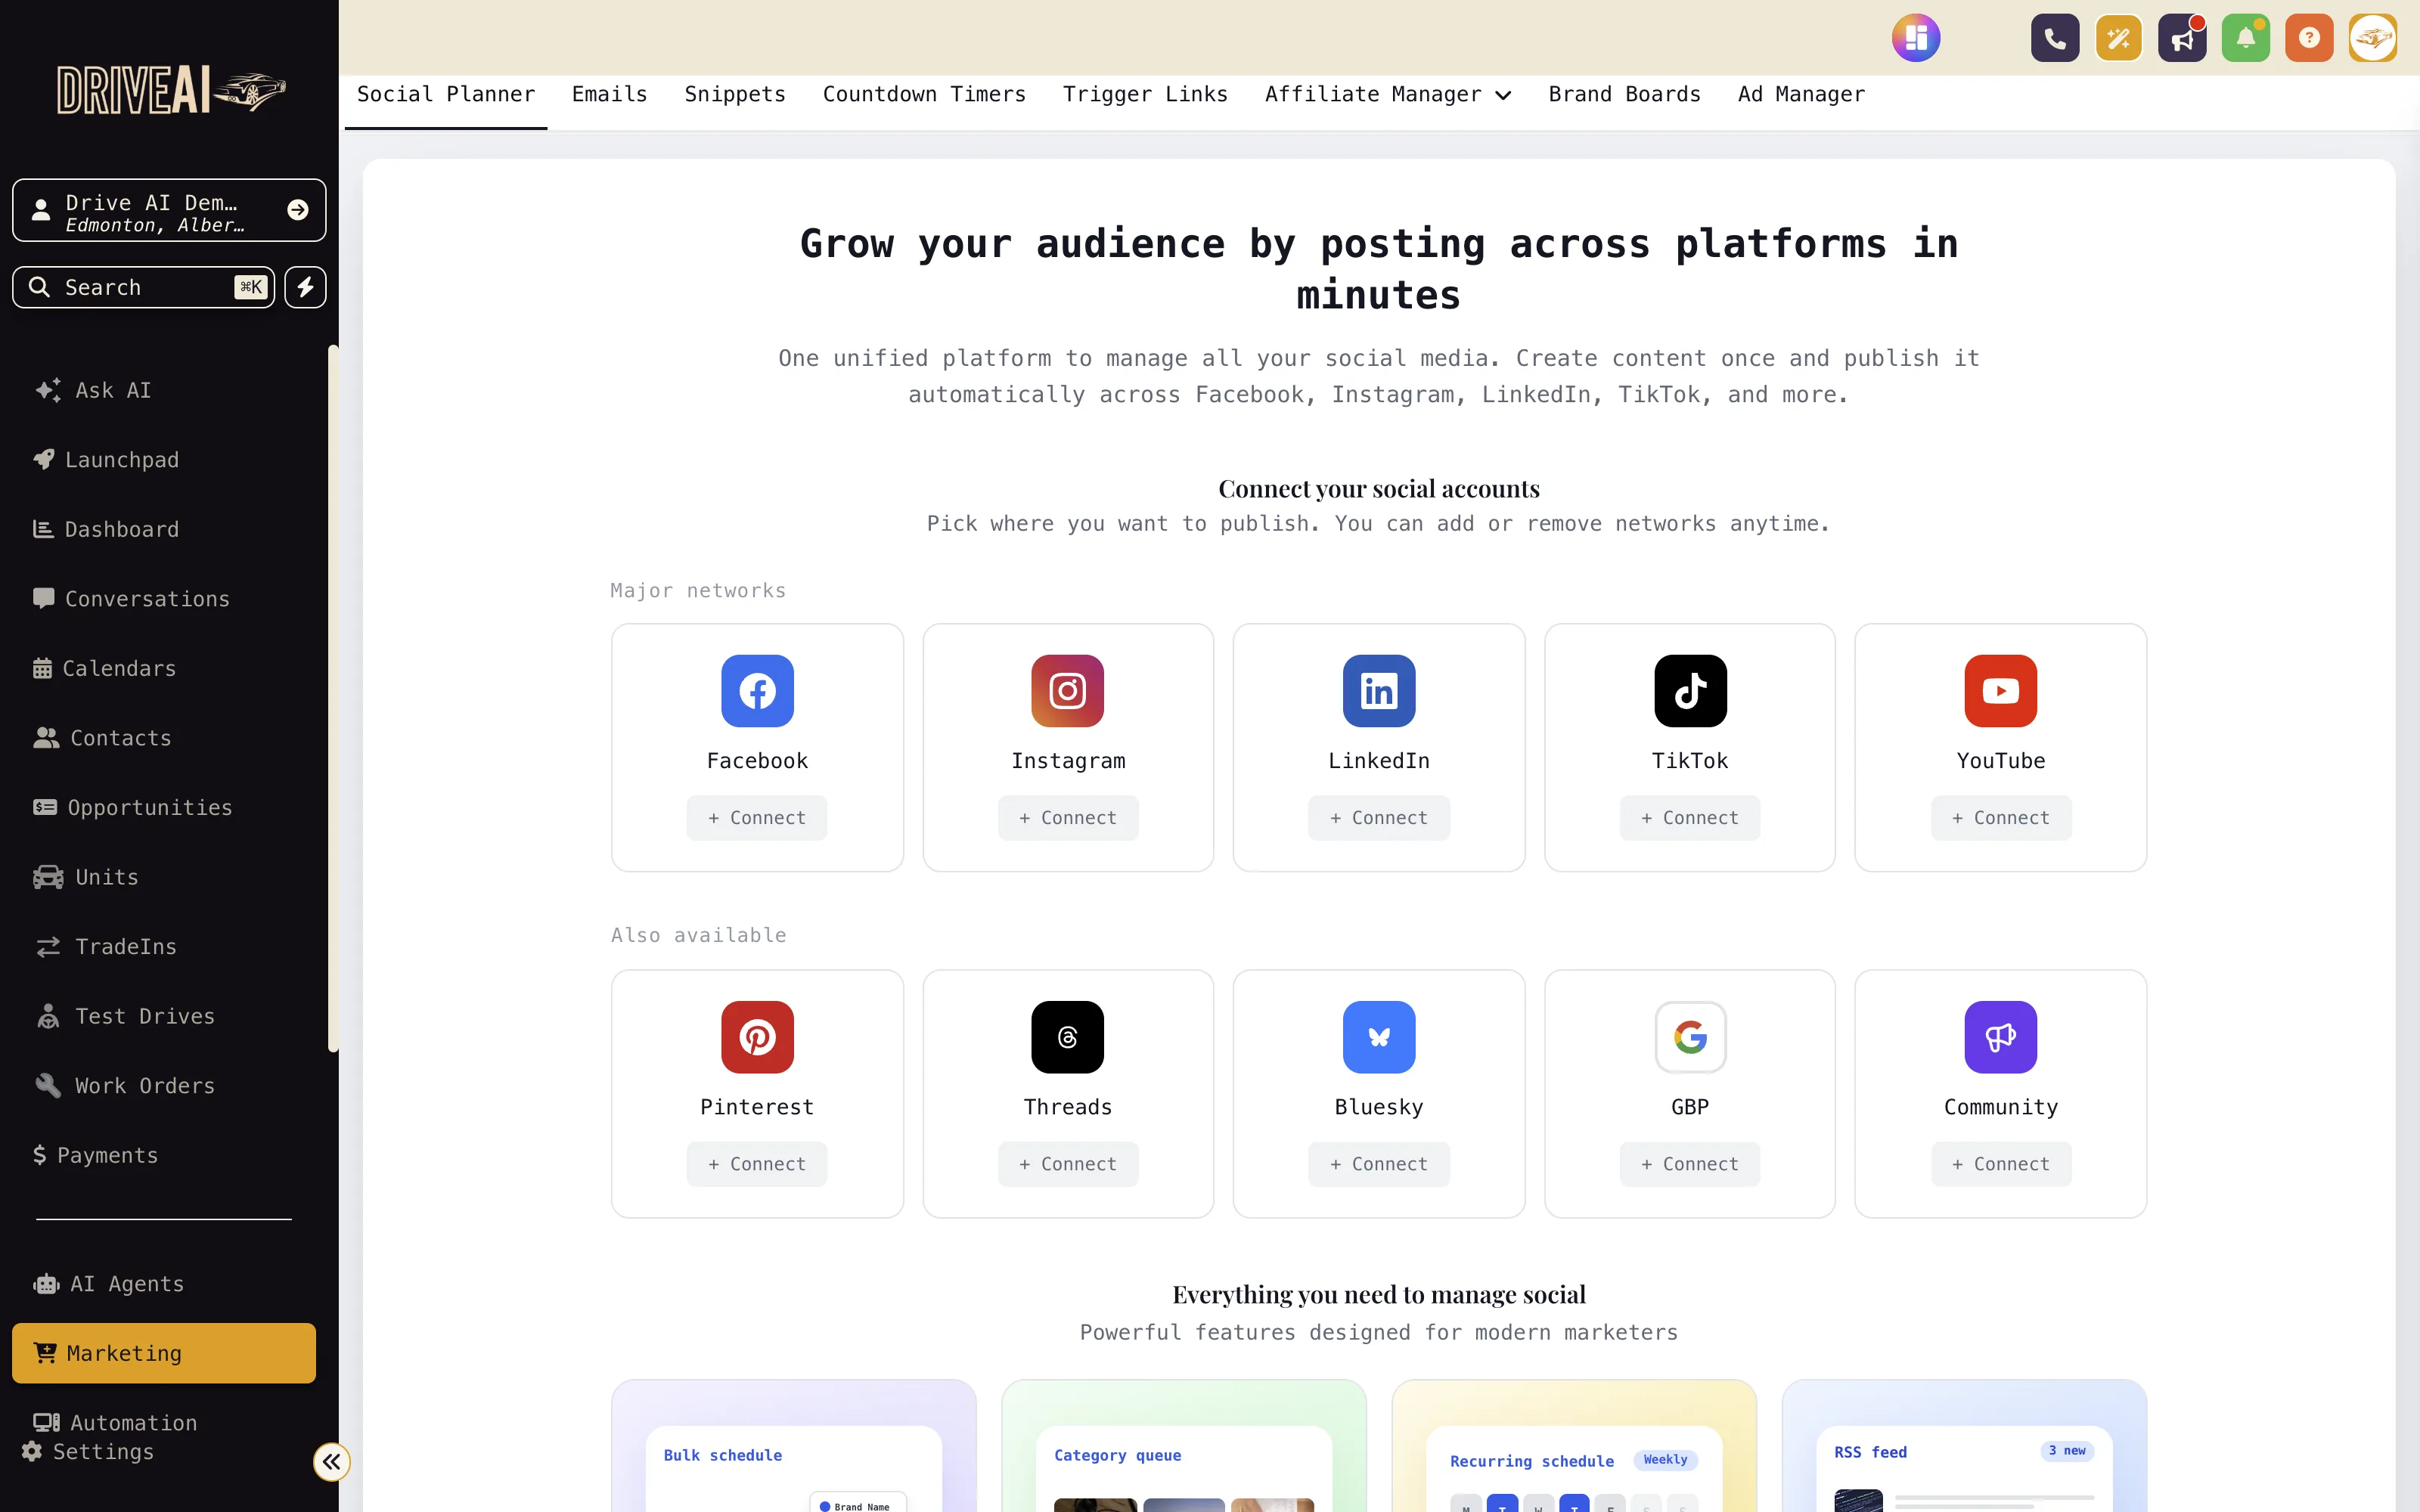The height and width of the screenshot is (1512, 2420).
Task: Open the notifications bell
Action: [x=2246, y=38]
